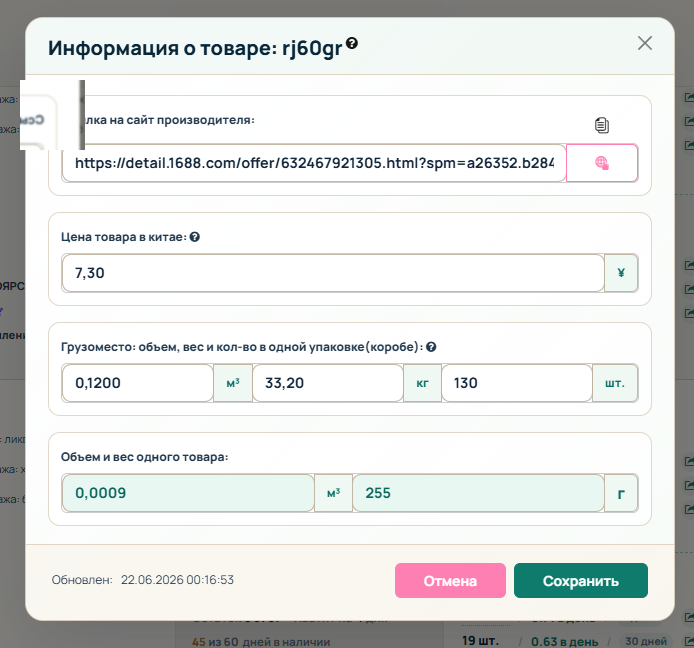Click the Сохранить button

coord(581,580)
